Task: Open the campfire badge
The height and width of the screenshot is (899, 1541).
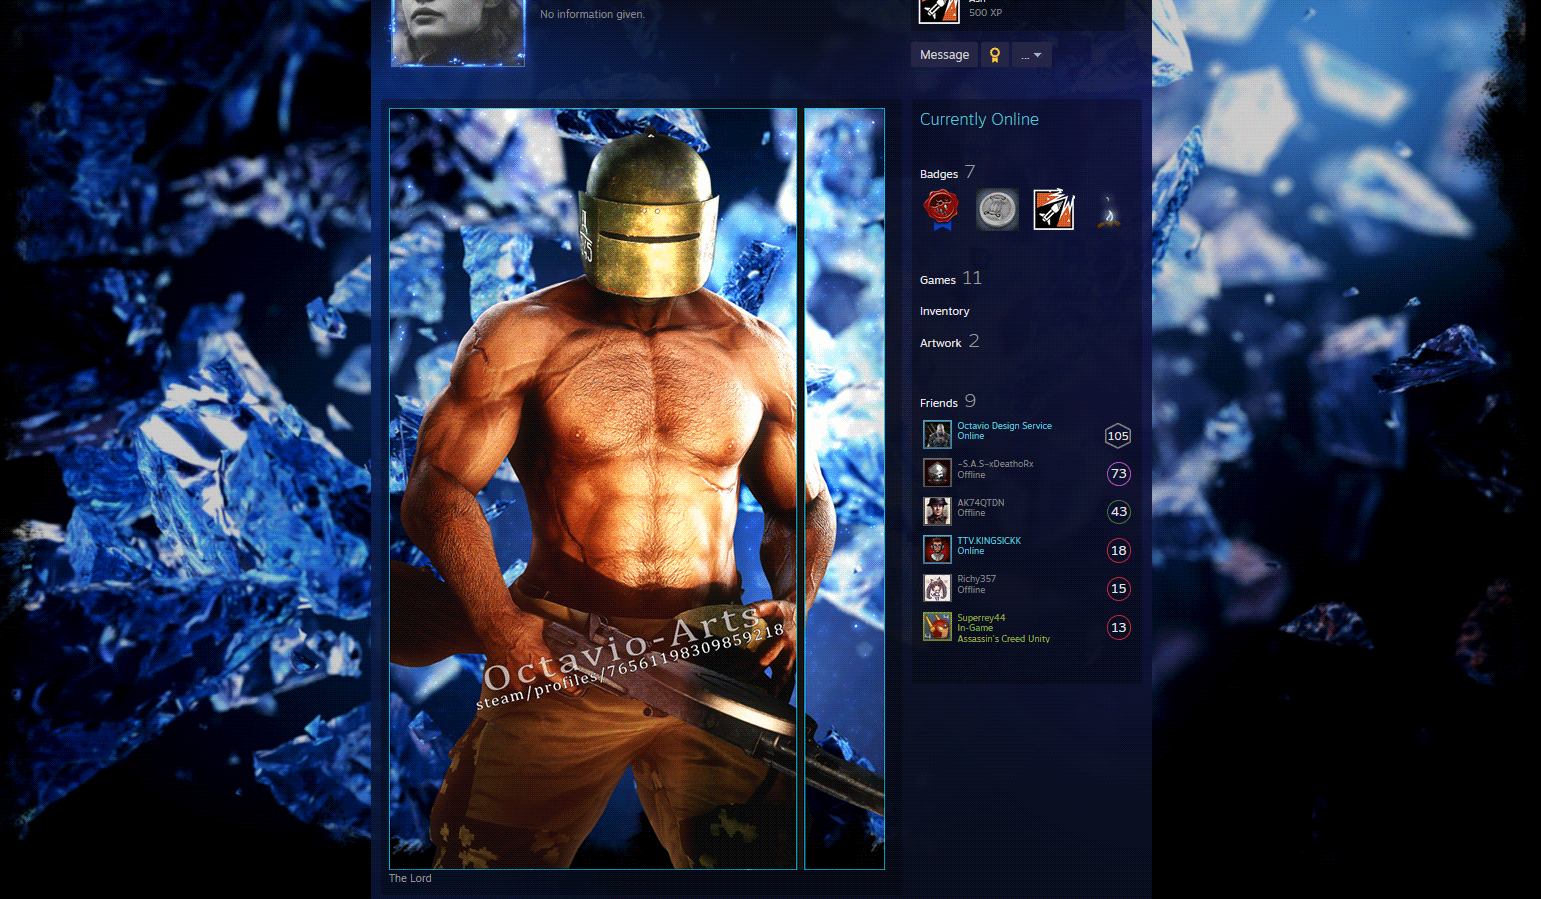Action: (1109, 210)
